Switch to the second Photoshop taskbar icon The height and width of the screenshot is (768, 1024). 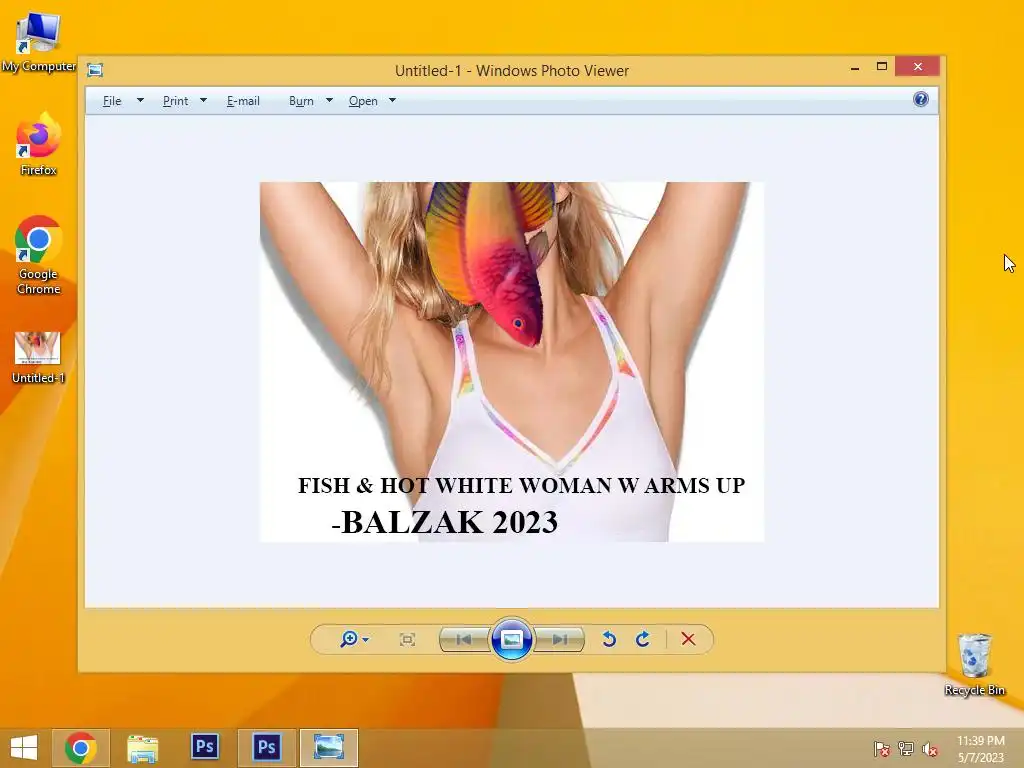(266, 748)
